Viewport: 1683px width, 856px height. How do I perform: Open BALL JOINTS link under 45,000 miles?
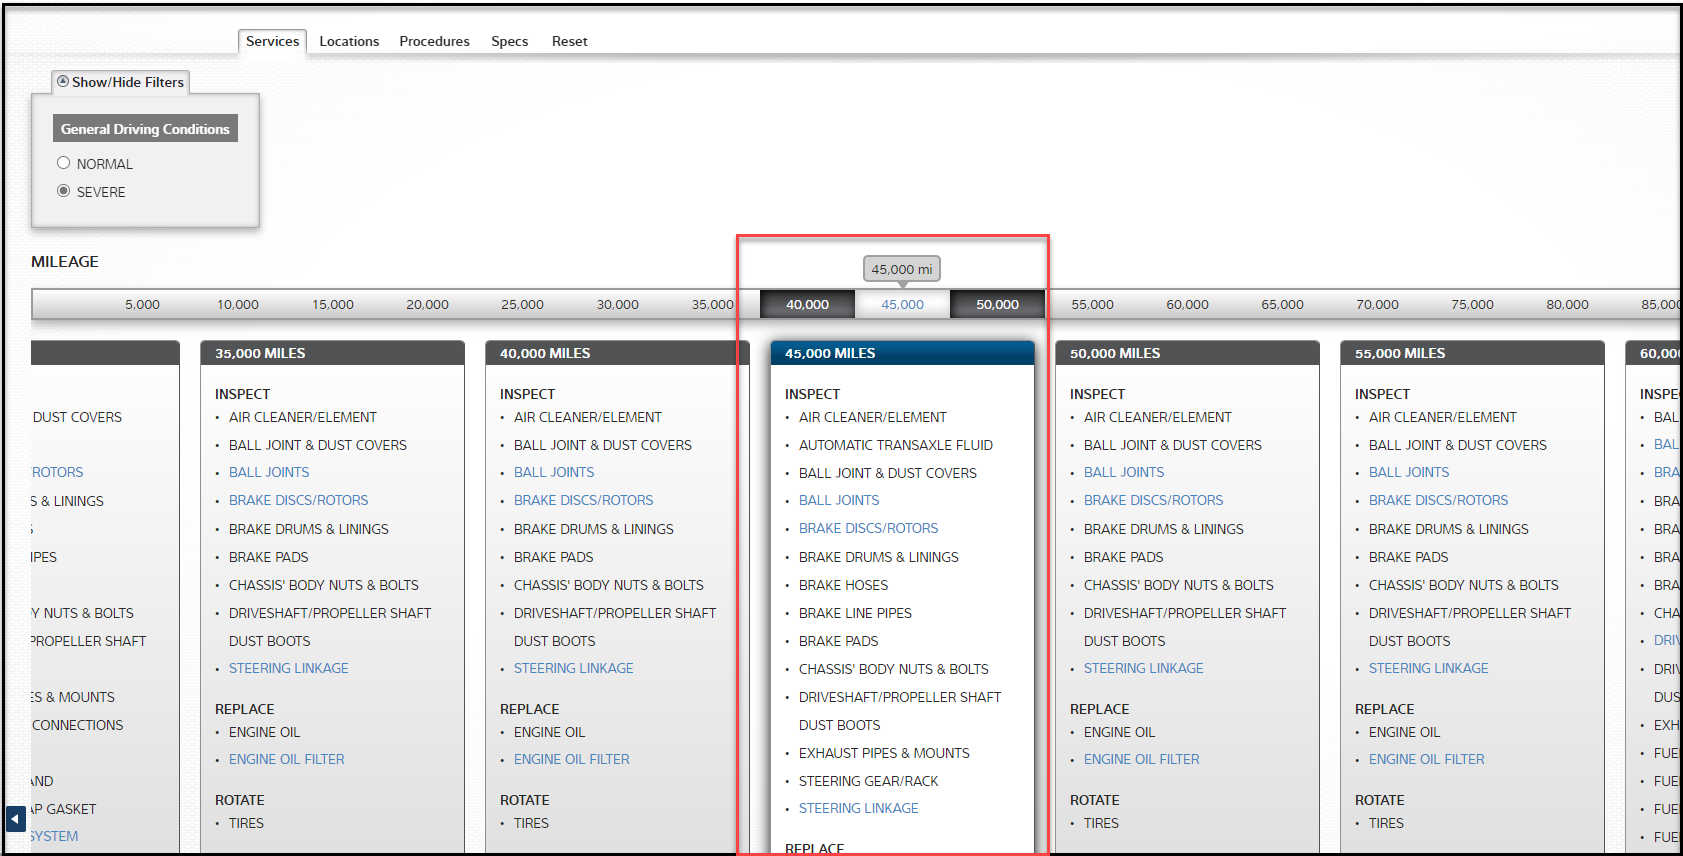click(x=839, y=500)
